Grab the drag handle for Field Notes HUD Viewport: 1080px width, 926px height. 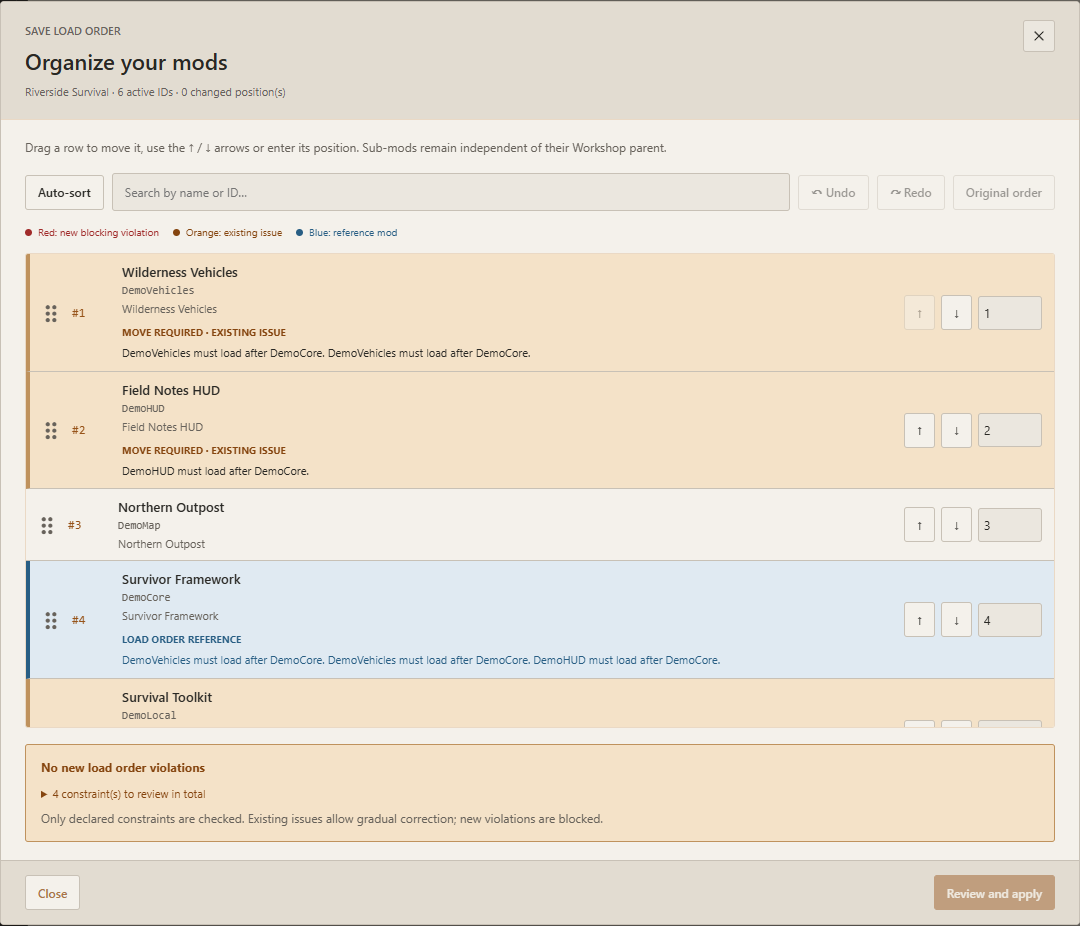(51, 431)
